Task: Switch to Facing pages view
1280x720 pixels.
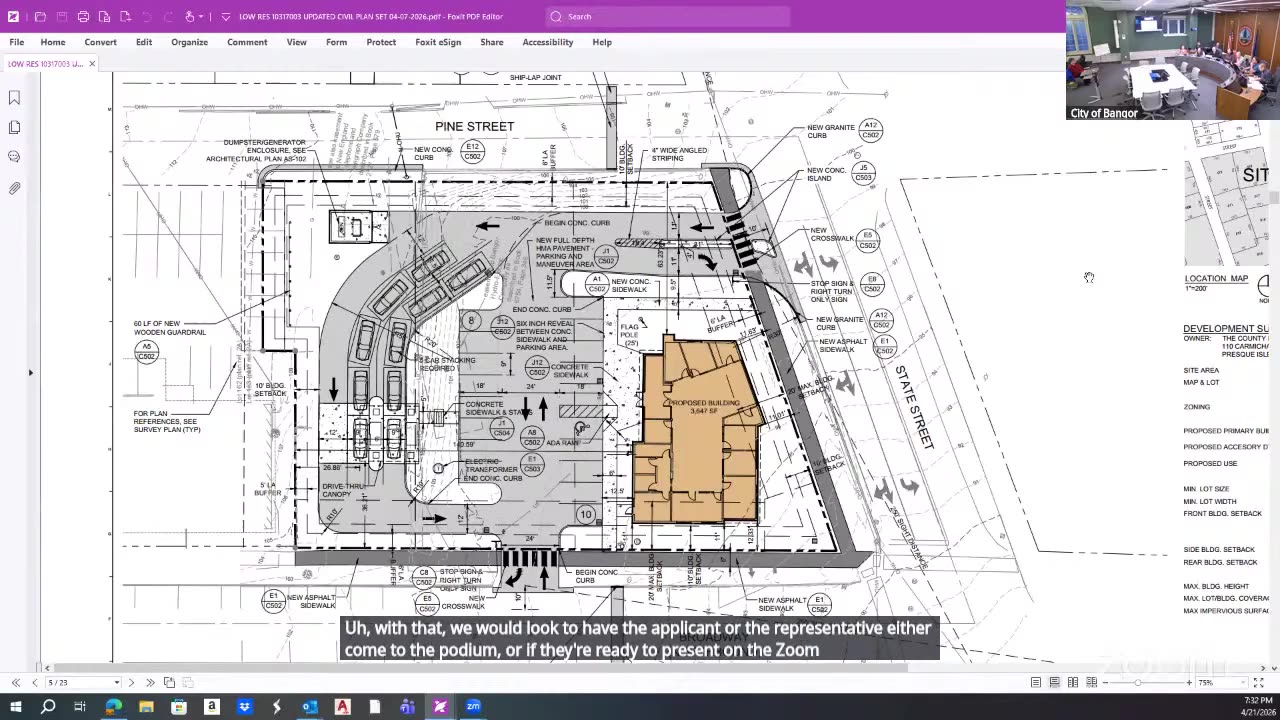Action: click(x=1073, y=682)
